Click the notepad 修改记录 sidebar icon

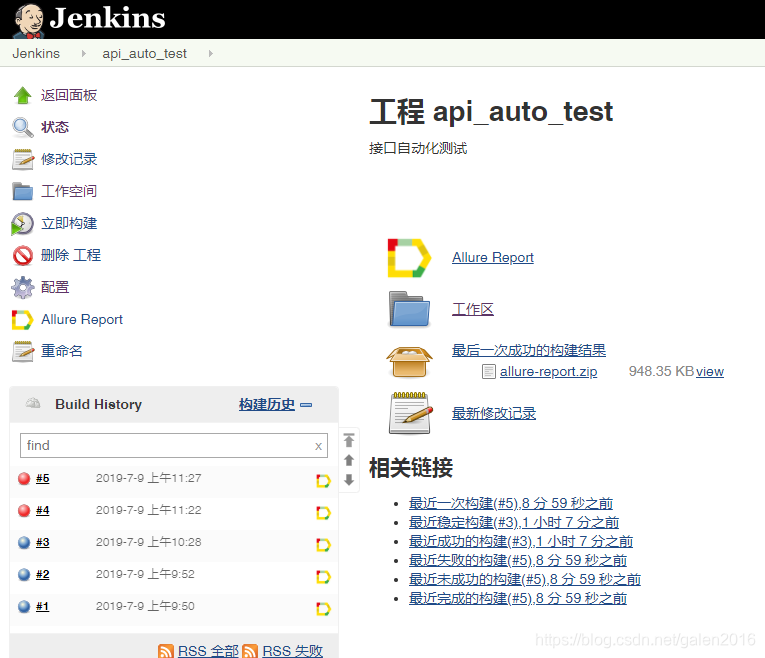click(22, 160)
